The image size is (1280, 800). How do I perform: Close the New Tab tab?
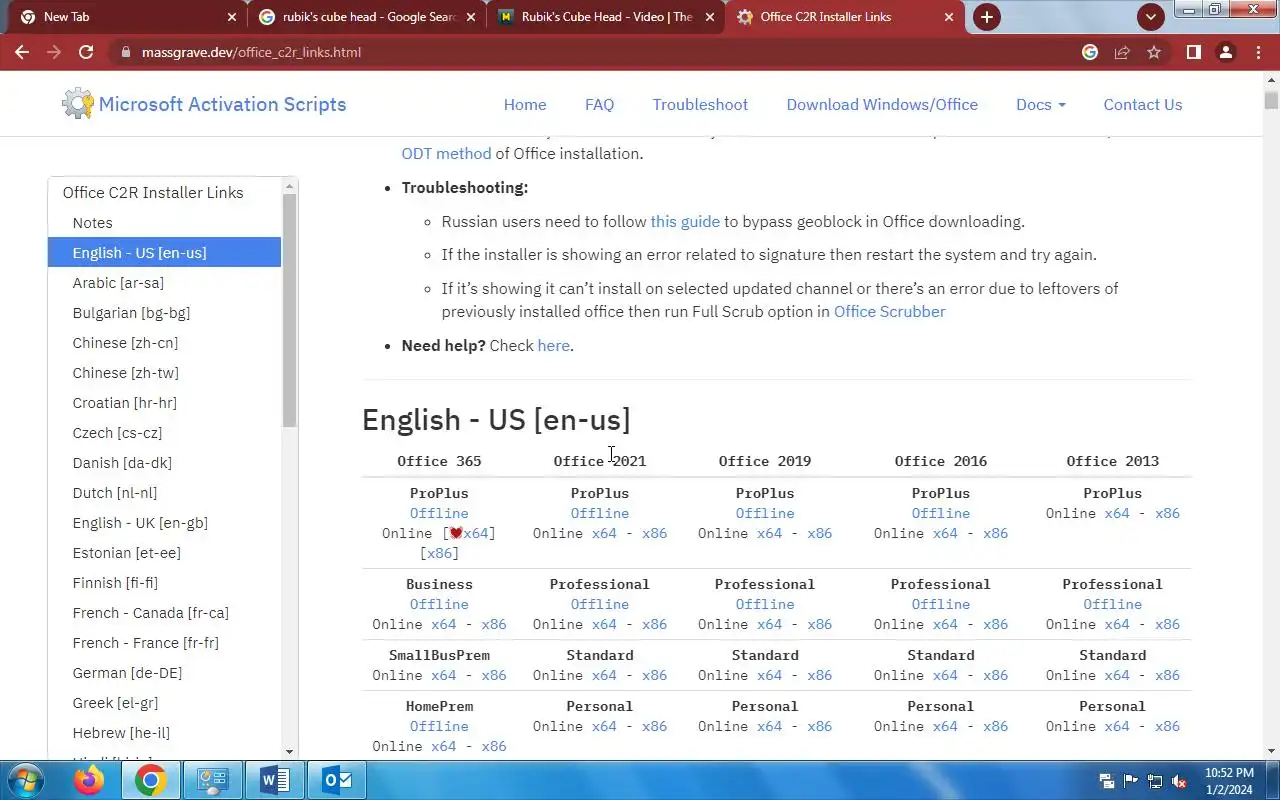pos(232,17)
